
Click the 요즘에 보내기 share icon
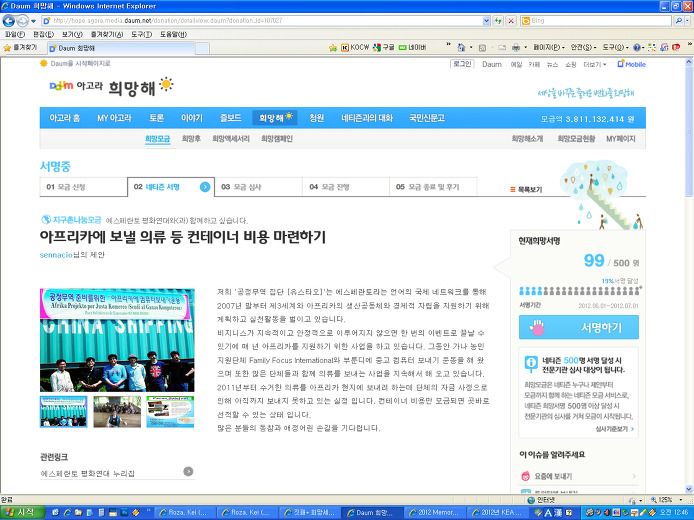(x=525, y=476)
